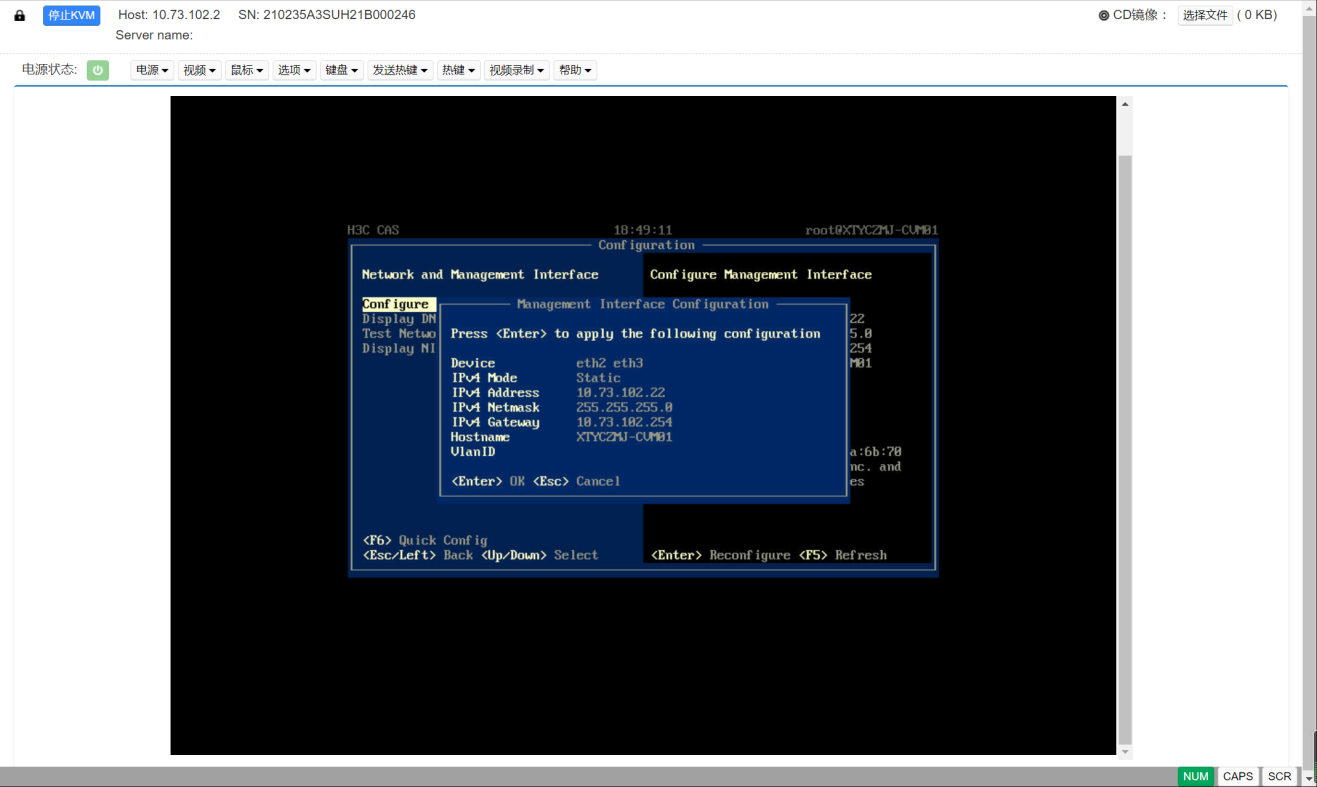The width and height of the screenshot is (1317, 787).
Task: Toggle the CAPS lock indicator
Action: pos(1238,777)
